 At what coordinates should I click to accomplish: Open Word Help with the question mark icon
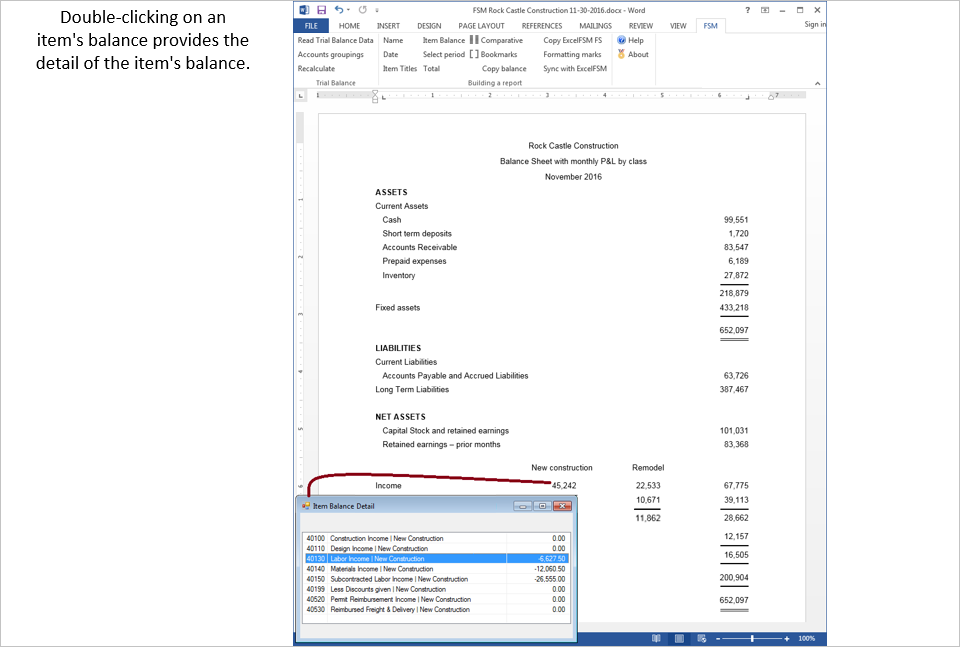pos(748,10)
